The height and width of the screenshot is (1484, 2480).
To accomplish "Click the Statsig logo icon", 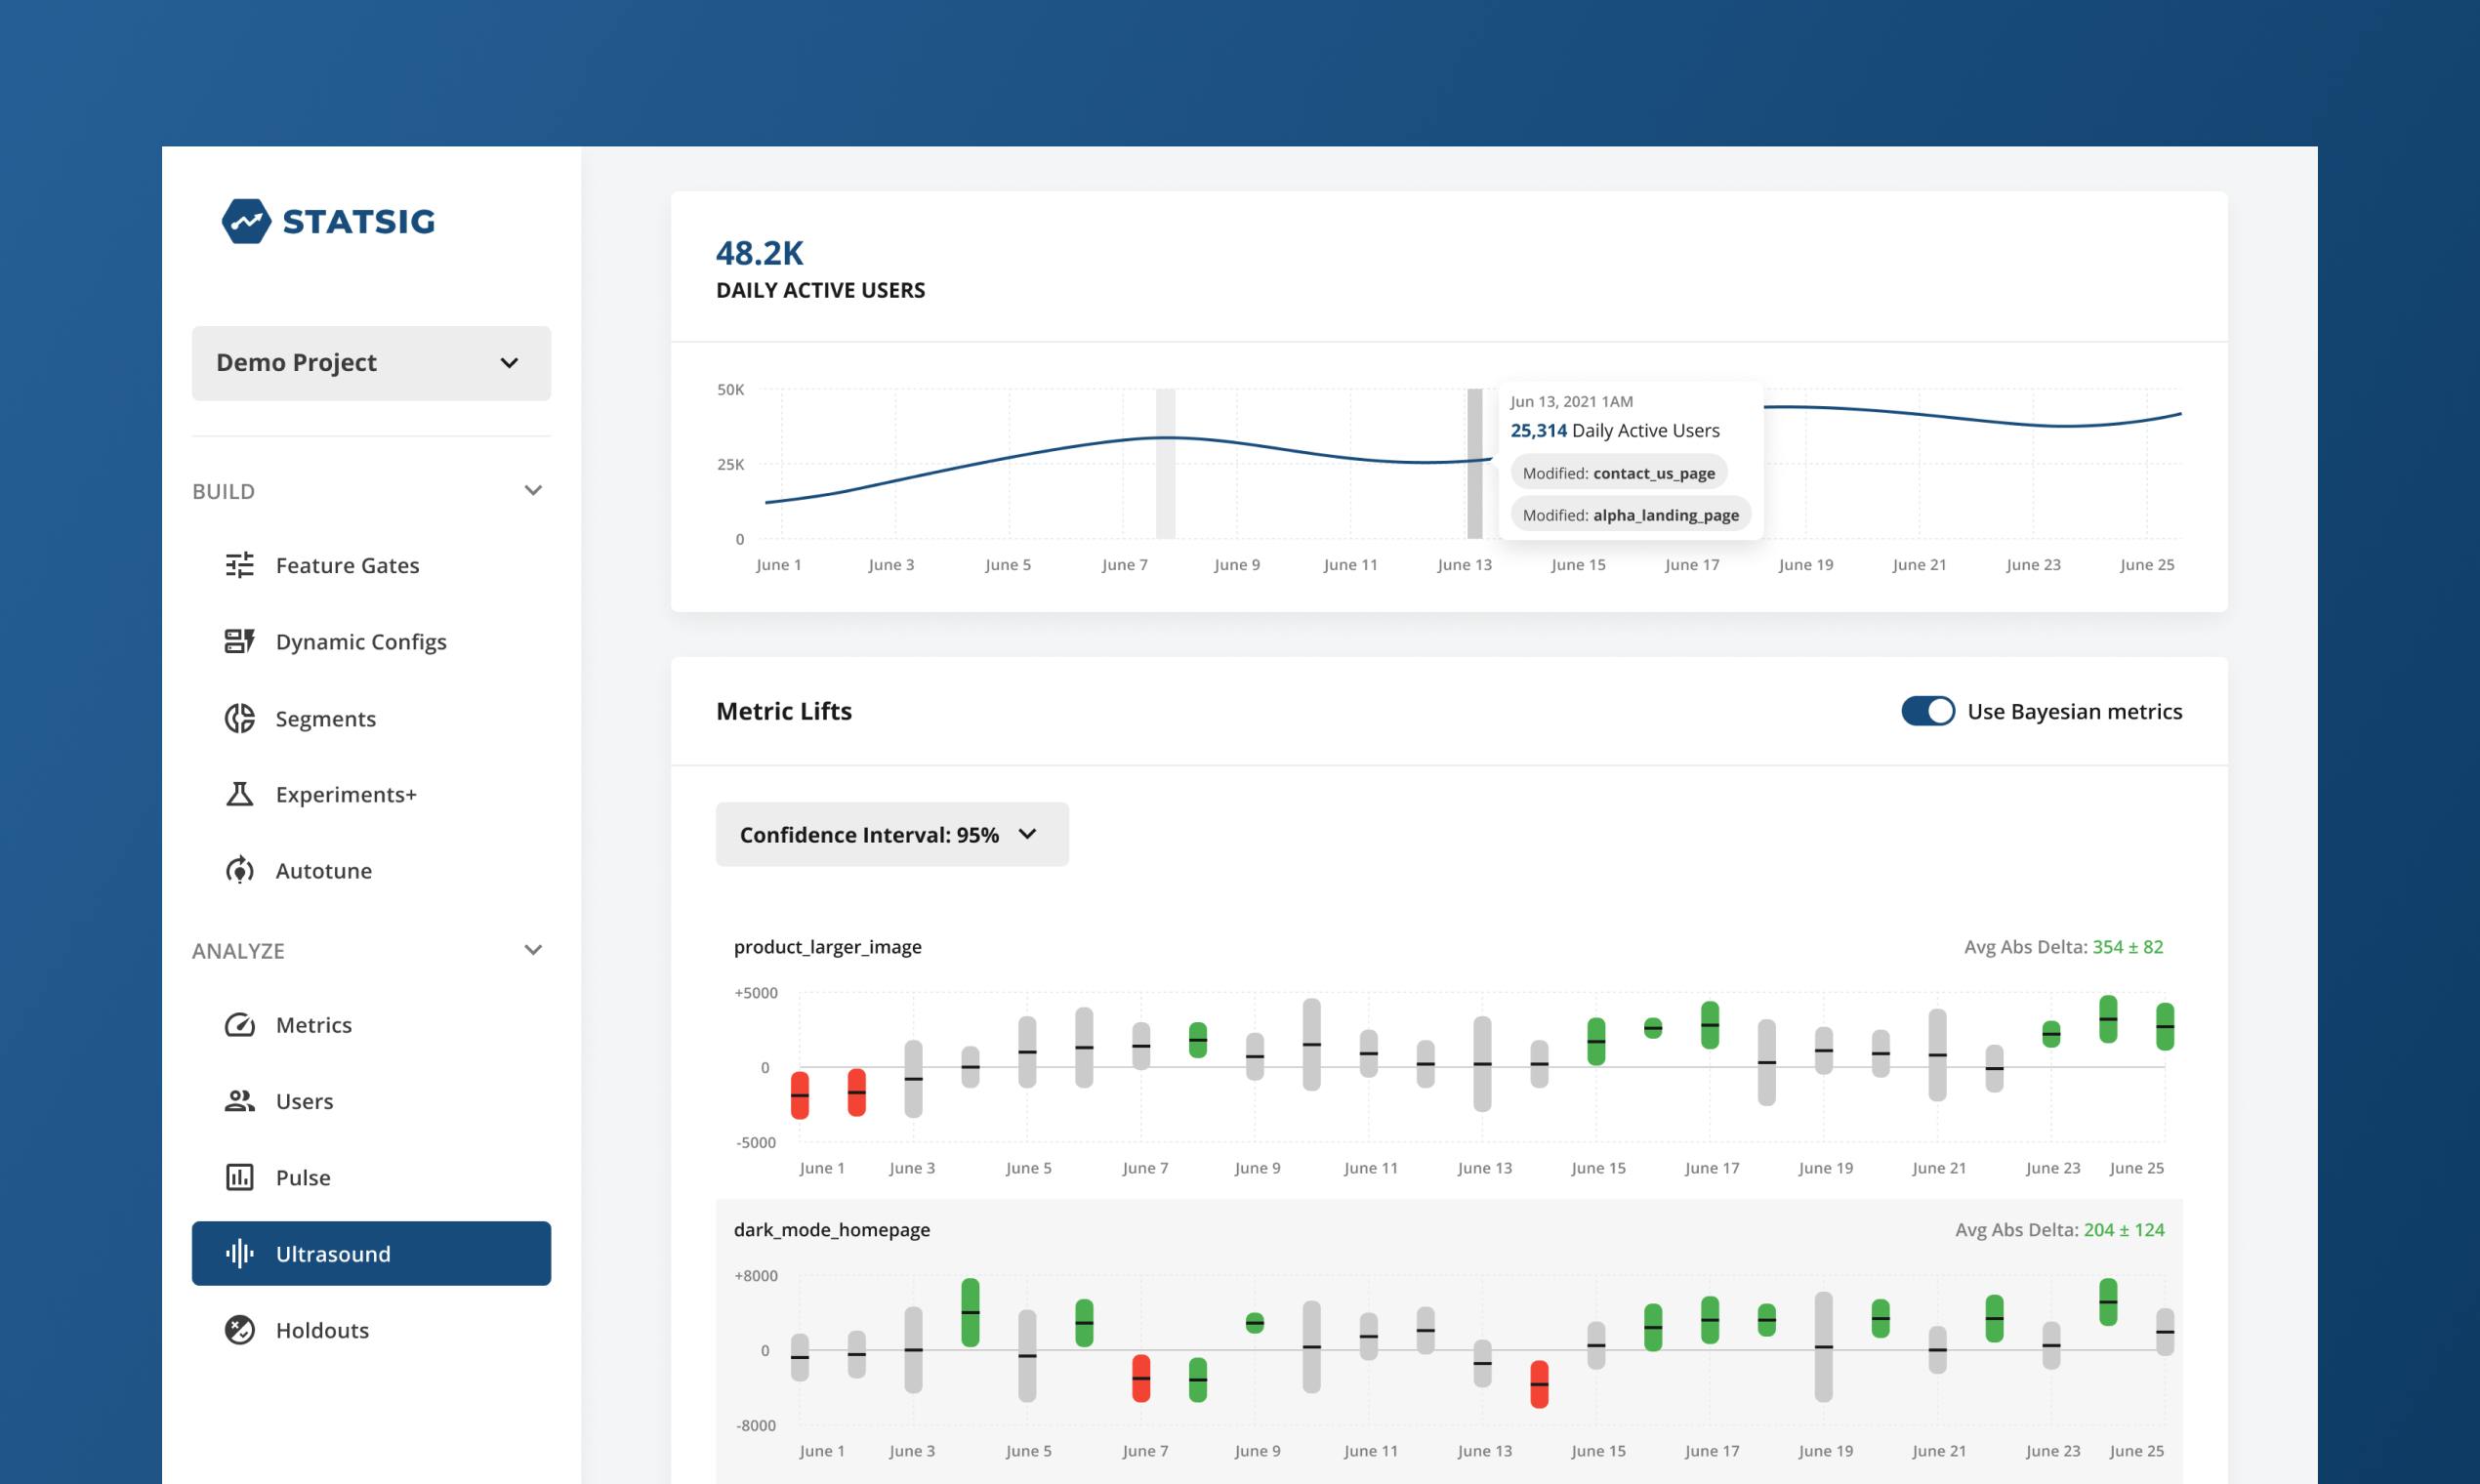I will 246,221.
